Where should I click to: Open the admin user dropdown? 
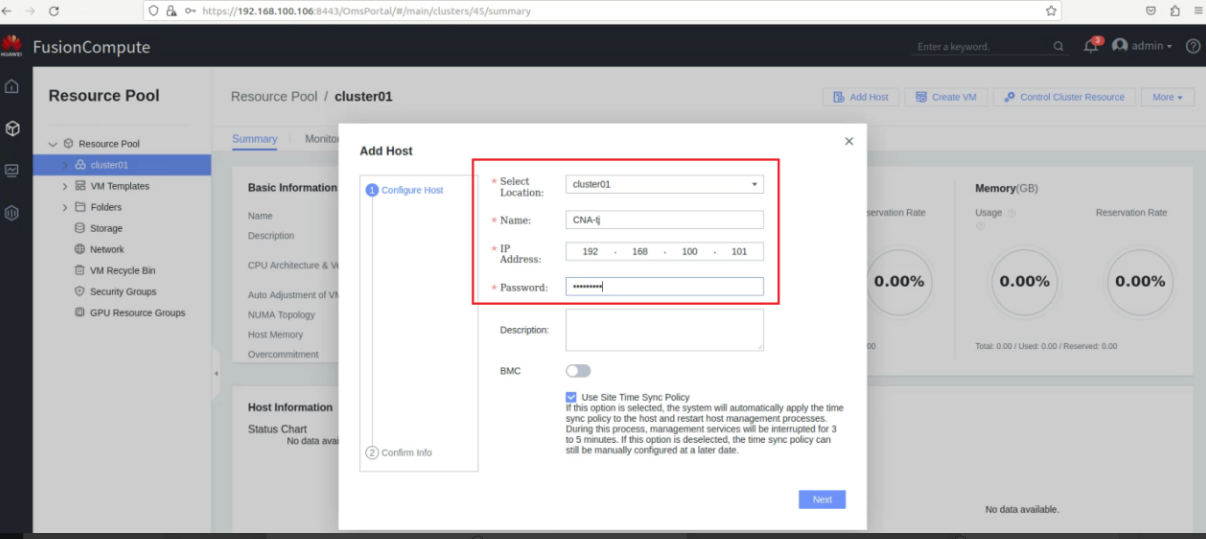coord(1142,46)
